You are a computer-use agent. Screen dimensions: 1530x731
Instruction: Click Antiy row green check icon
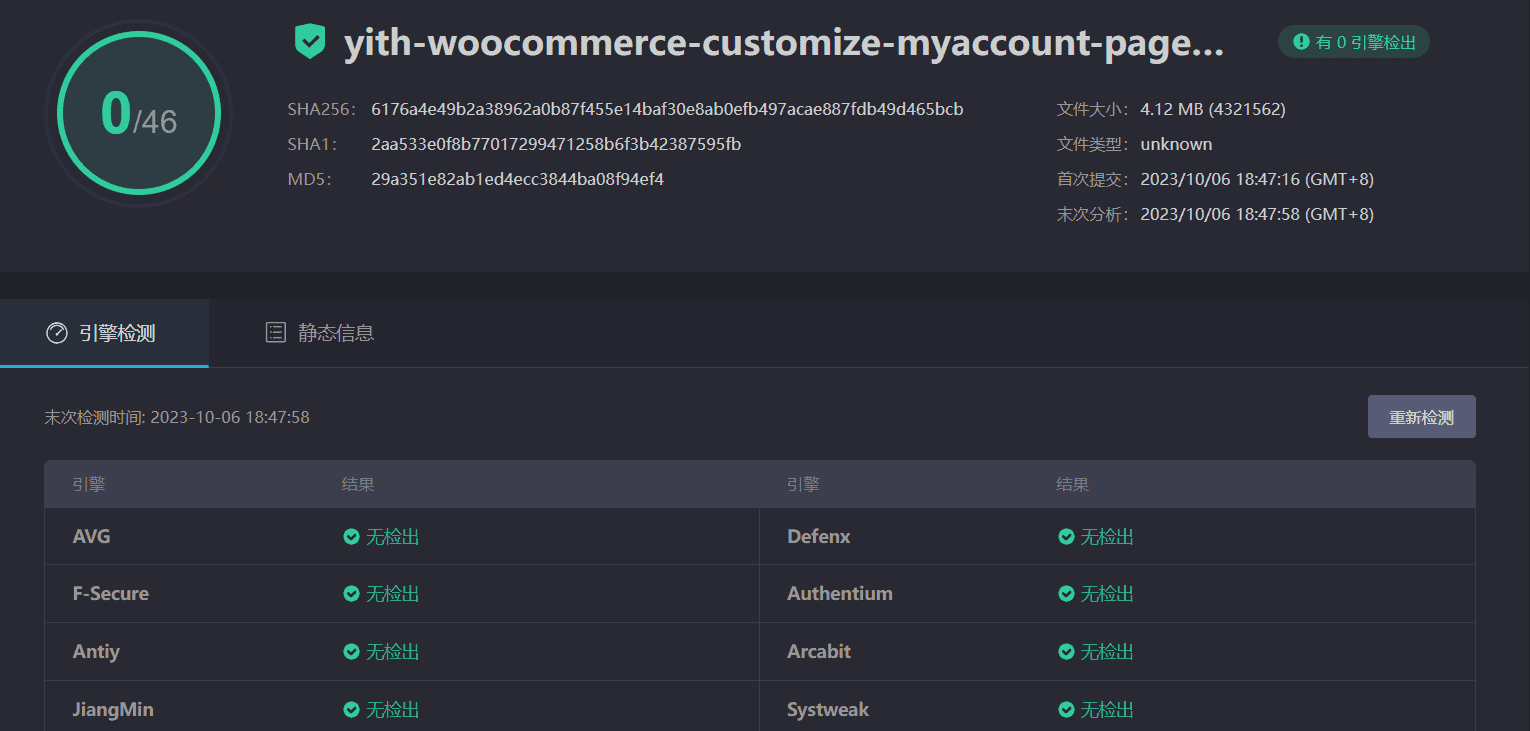pyautogui.click(x=351, y=652)
